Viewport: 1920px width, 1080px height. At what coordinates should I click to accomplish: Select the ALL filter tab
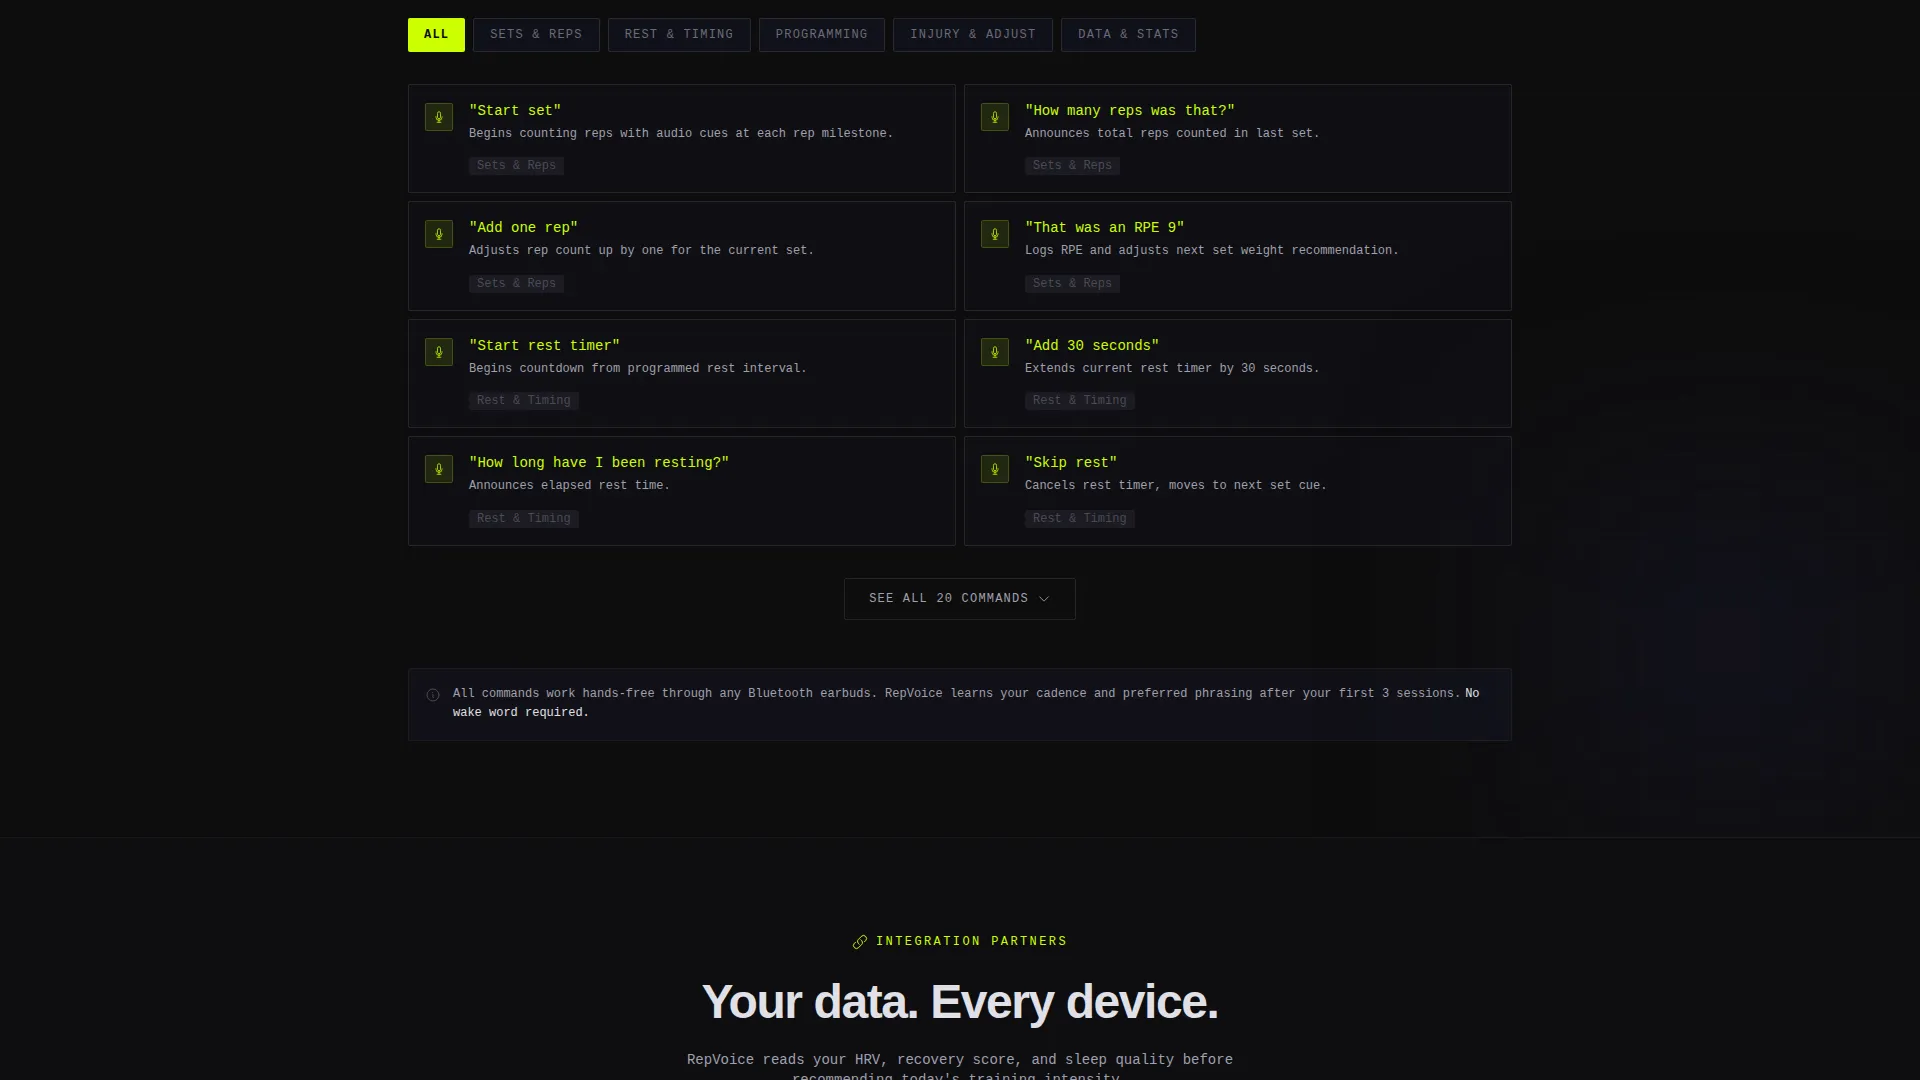click(436, 35)
